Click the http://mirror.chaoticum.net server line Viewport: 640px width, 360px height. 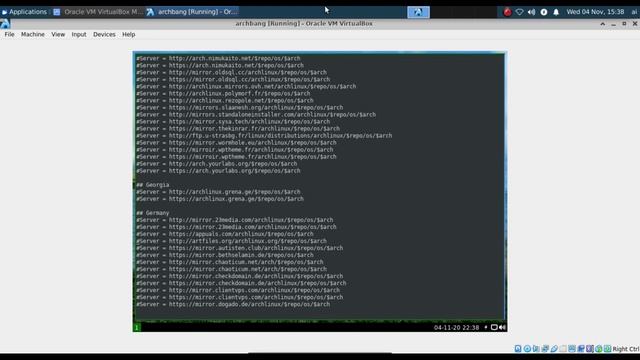pos(230,262)
